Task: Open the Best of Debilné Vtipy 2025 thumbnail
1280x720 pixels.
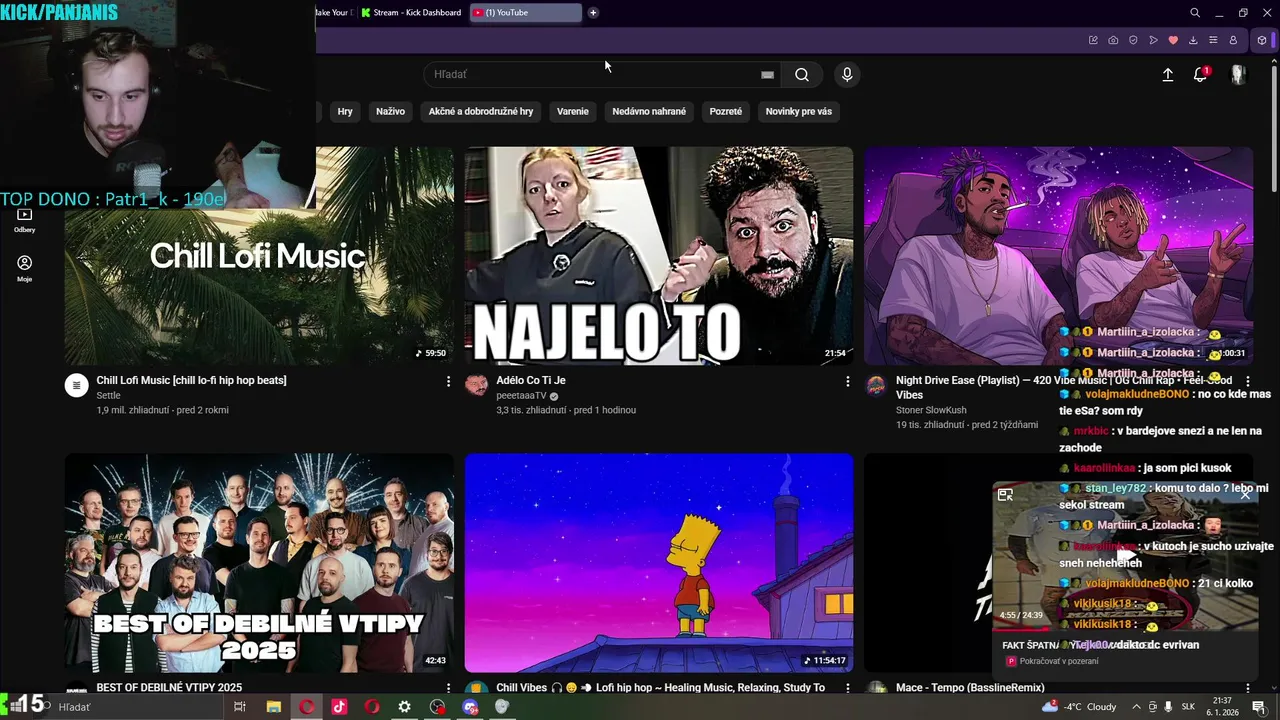Action: click(x=259, y=562)
